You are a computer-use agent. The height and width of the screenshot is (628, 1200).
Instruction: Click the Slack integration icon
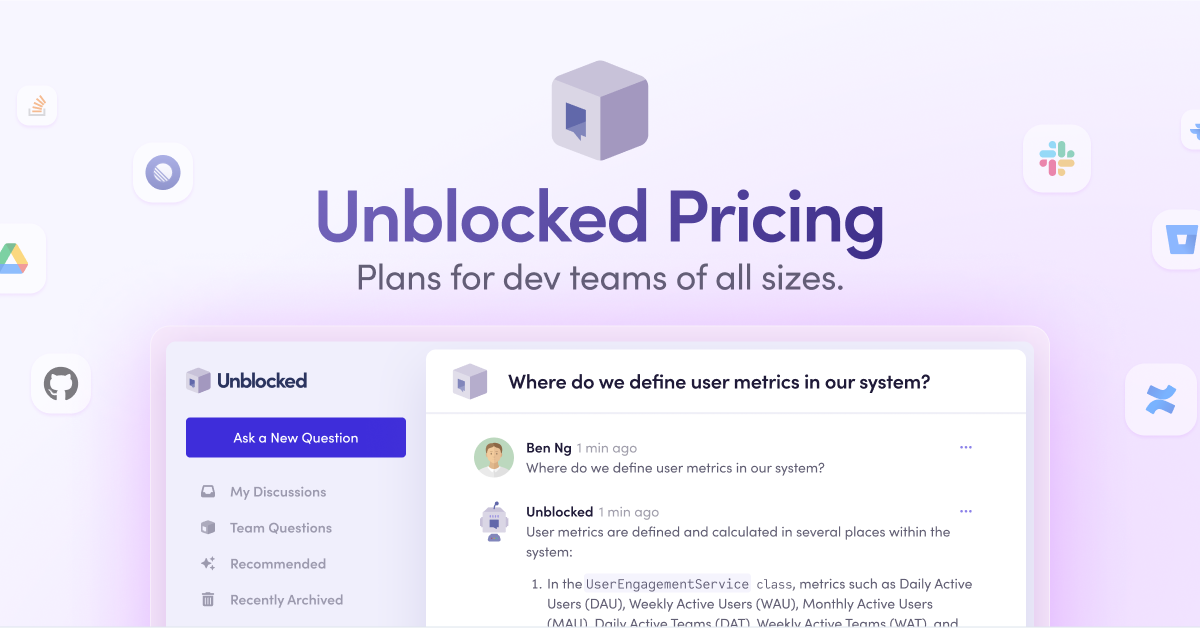coord(1056,158)
